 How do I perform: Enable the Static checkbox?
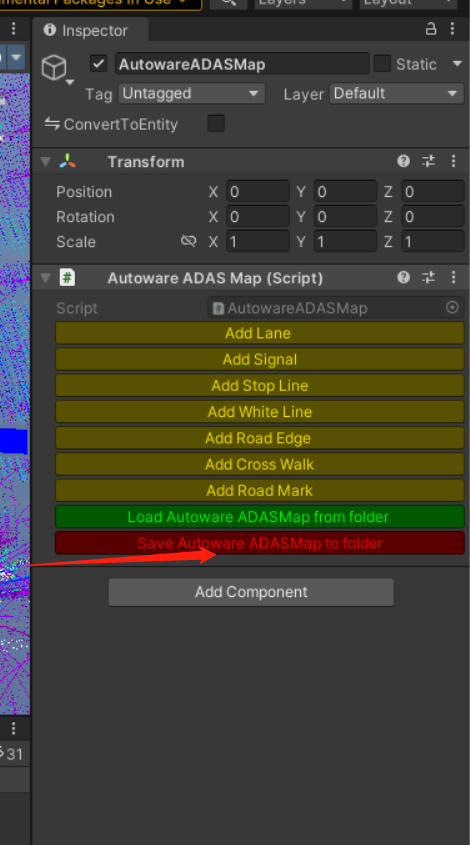[x=382, y=64]
